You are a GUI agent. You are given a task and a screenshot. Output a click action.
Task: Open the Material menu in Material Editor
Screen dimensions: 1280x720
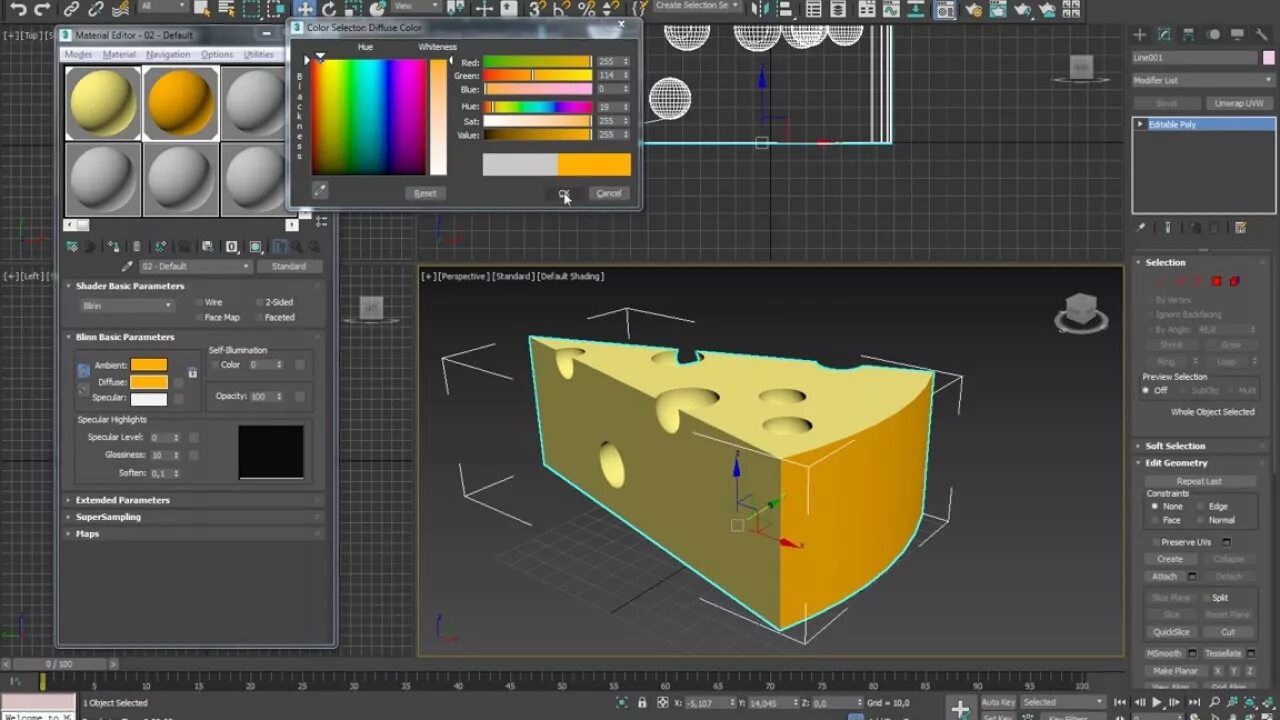(x=119, y=54)
